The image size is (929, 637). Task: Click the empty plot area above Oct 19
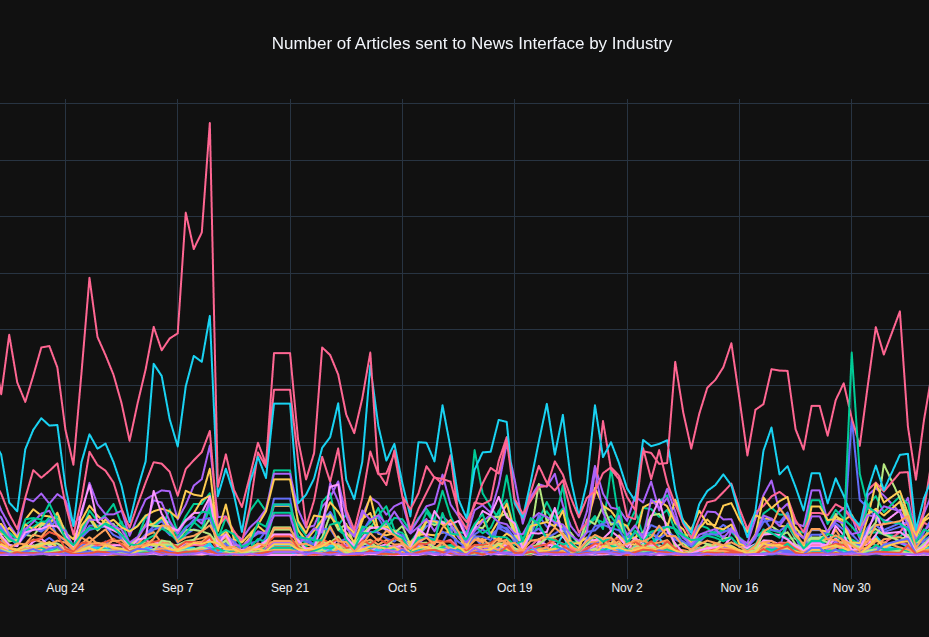514,200
